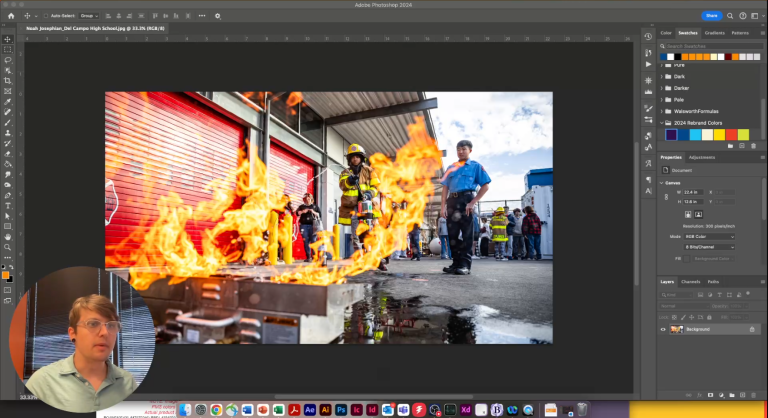Delete layer using the Layers trash icon

coord(753,395)
